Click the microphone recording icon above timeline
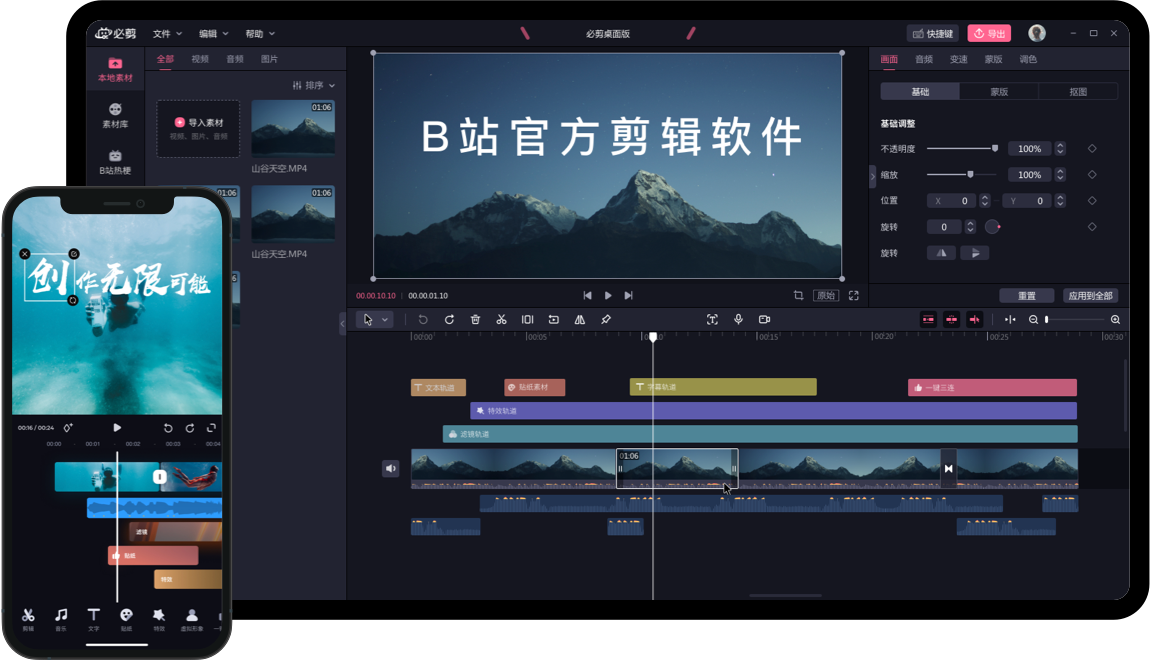Viewport: 1150px width, 662px height. point(738,319)
